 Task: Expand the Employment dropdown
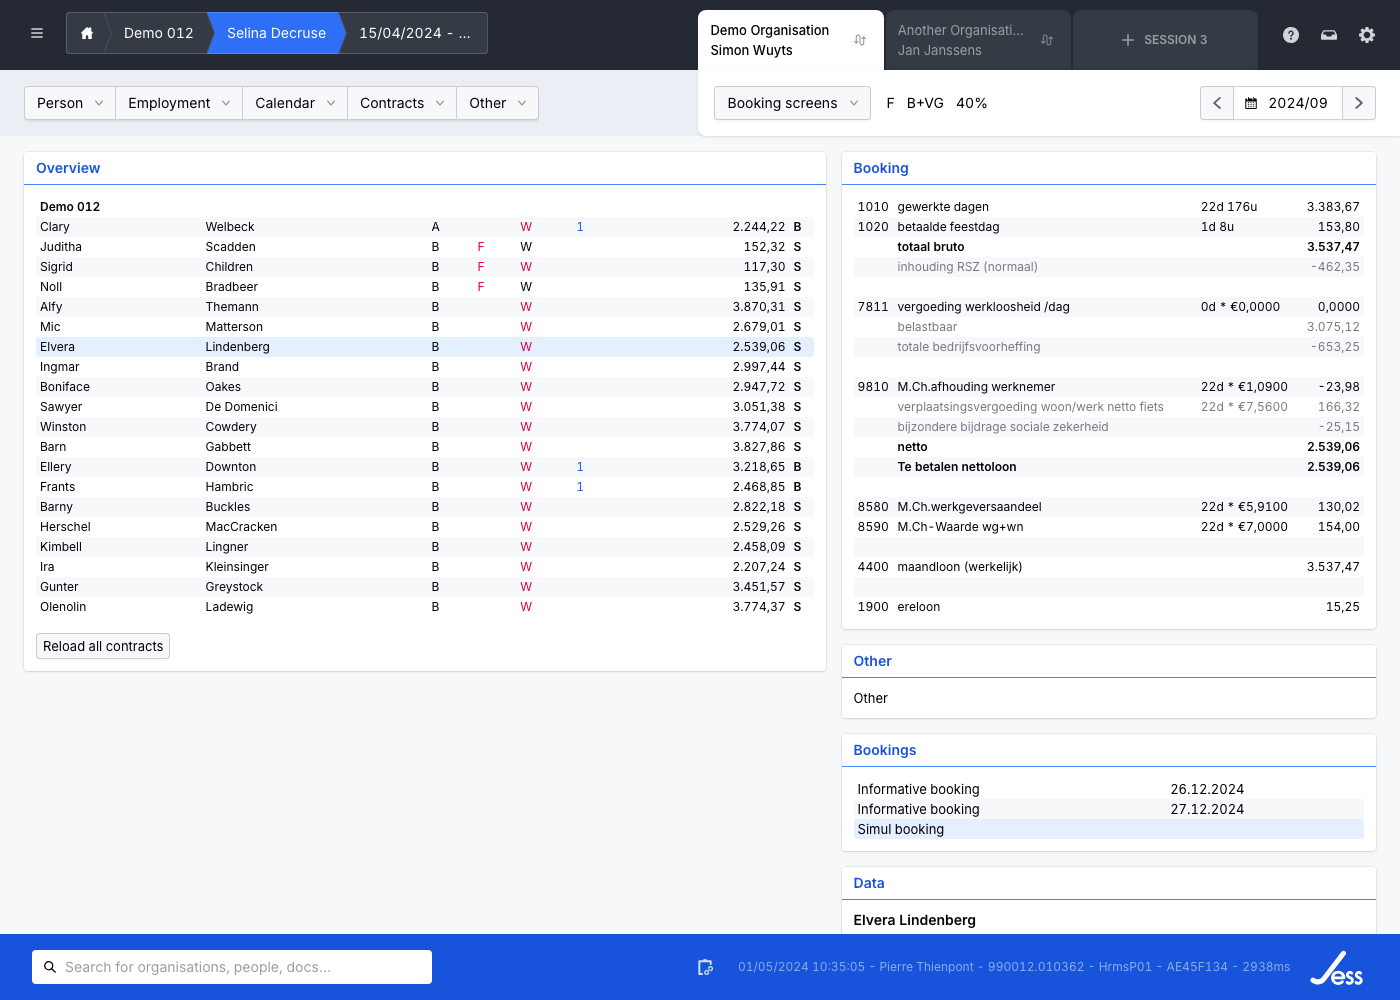179,103
